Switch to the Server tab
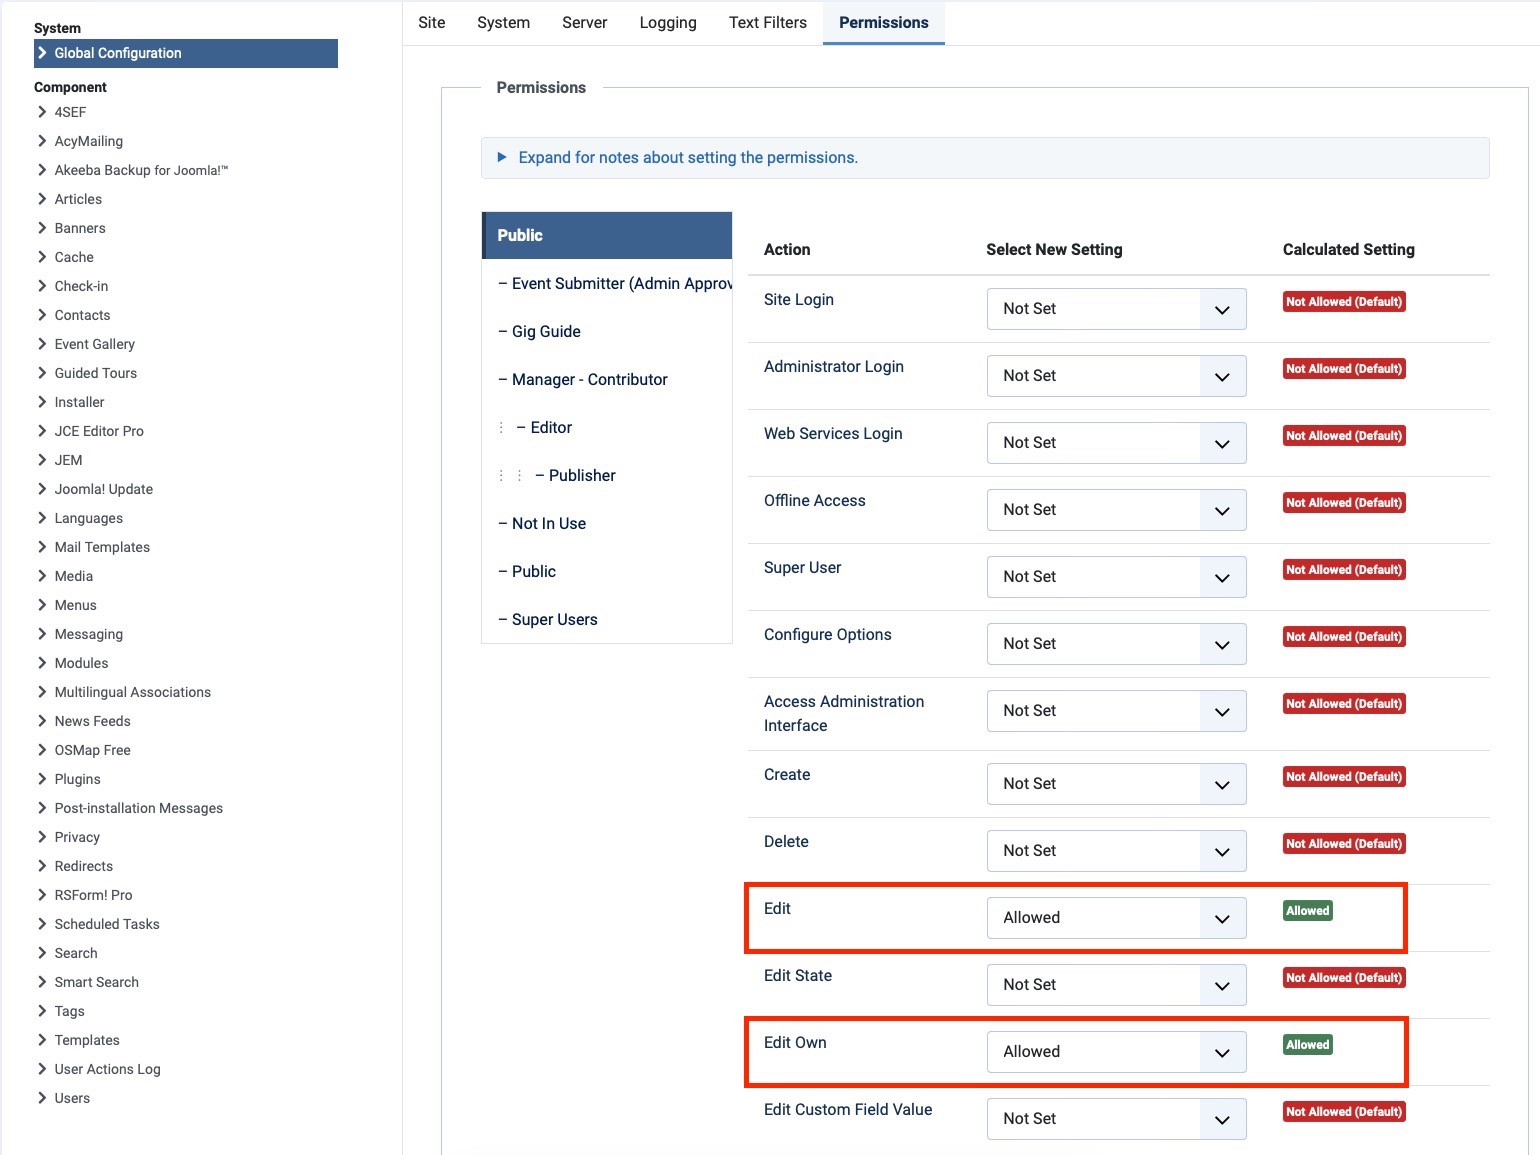This screenshot has height=1155, width=1540. (x=584, y=23)
